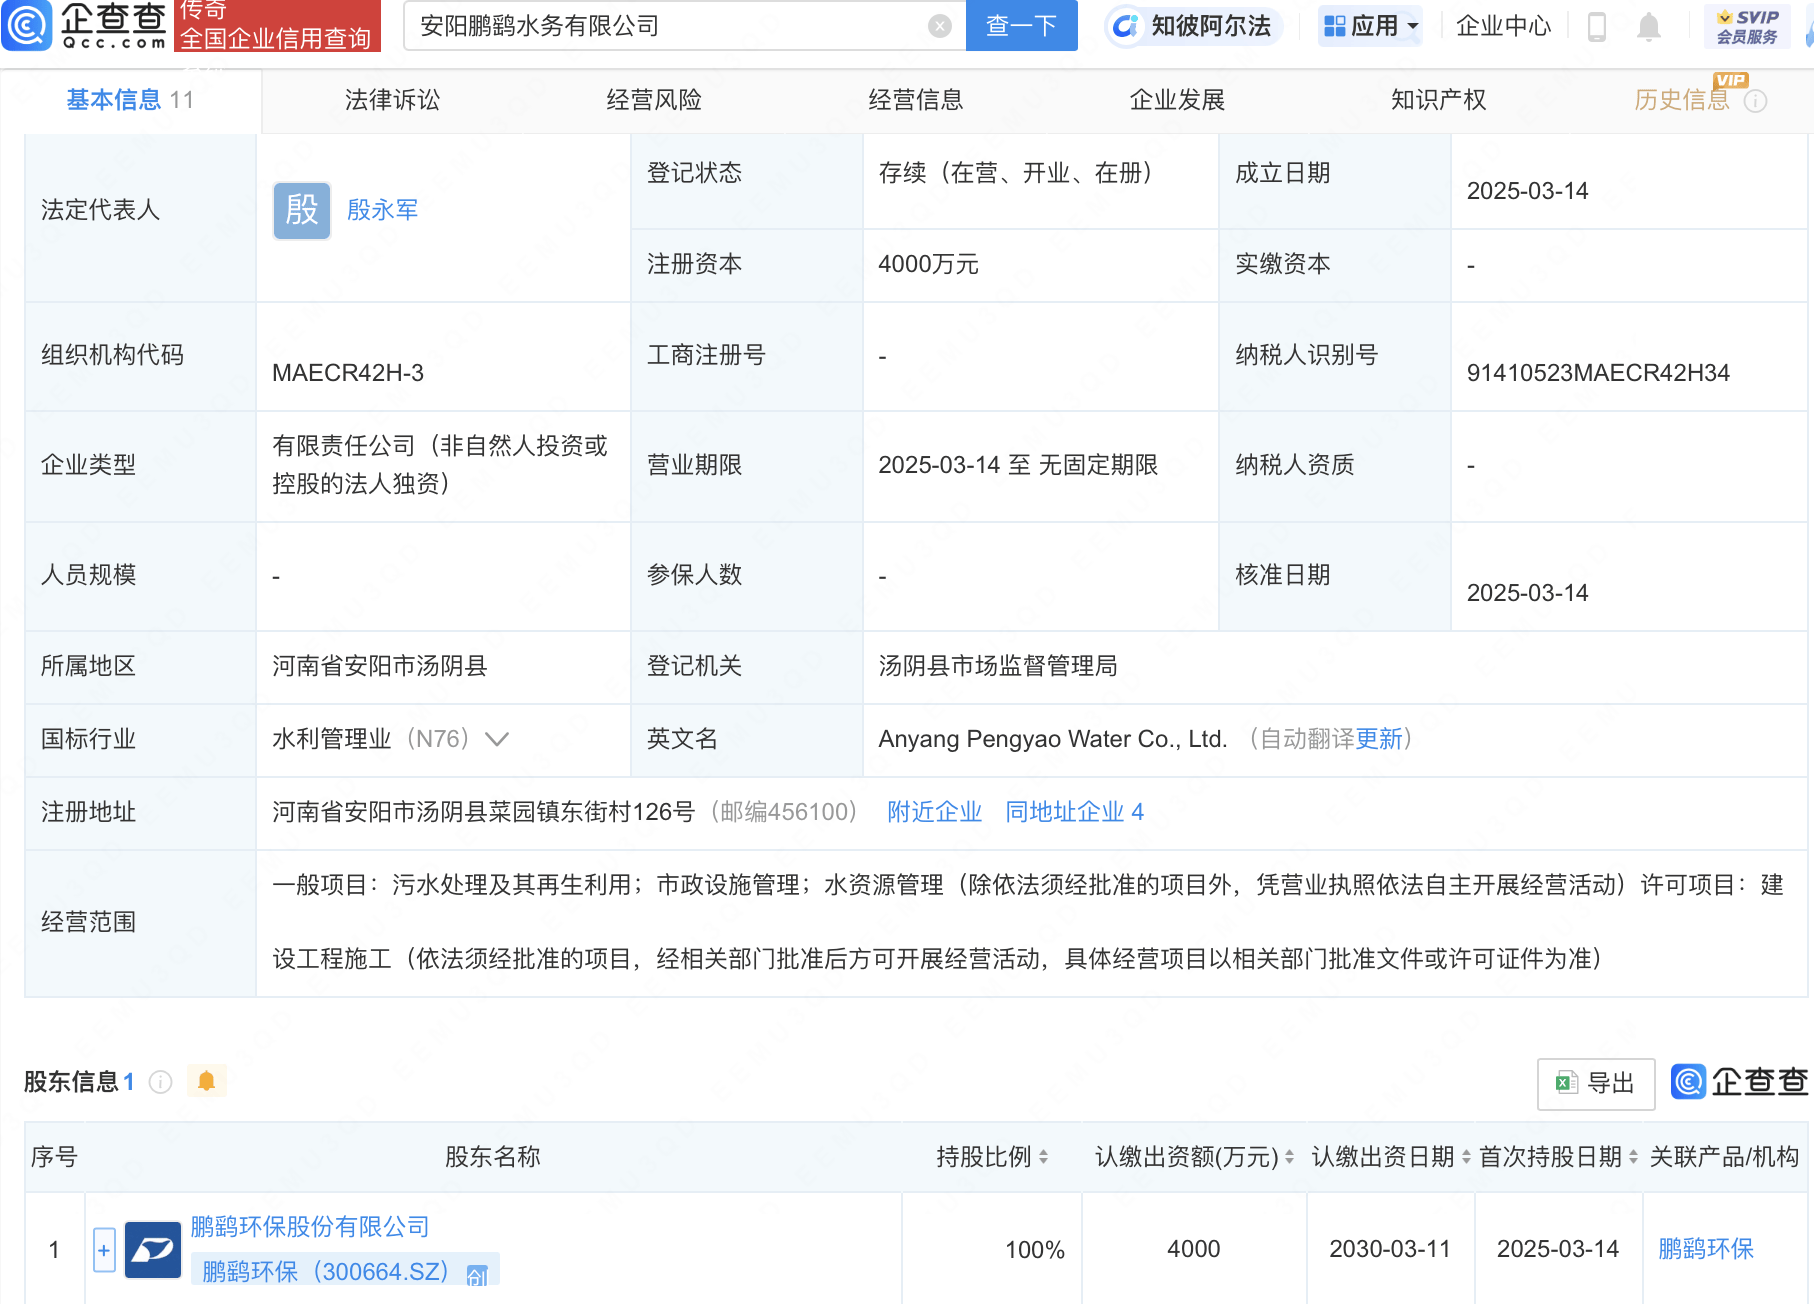Click the shareholder alert bell icon
Image resolution: width=1814 pixels, height=1304 pixels.
pyautogui.click(x=207, y=1081)
